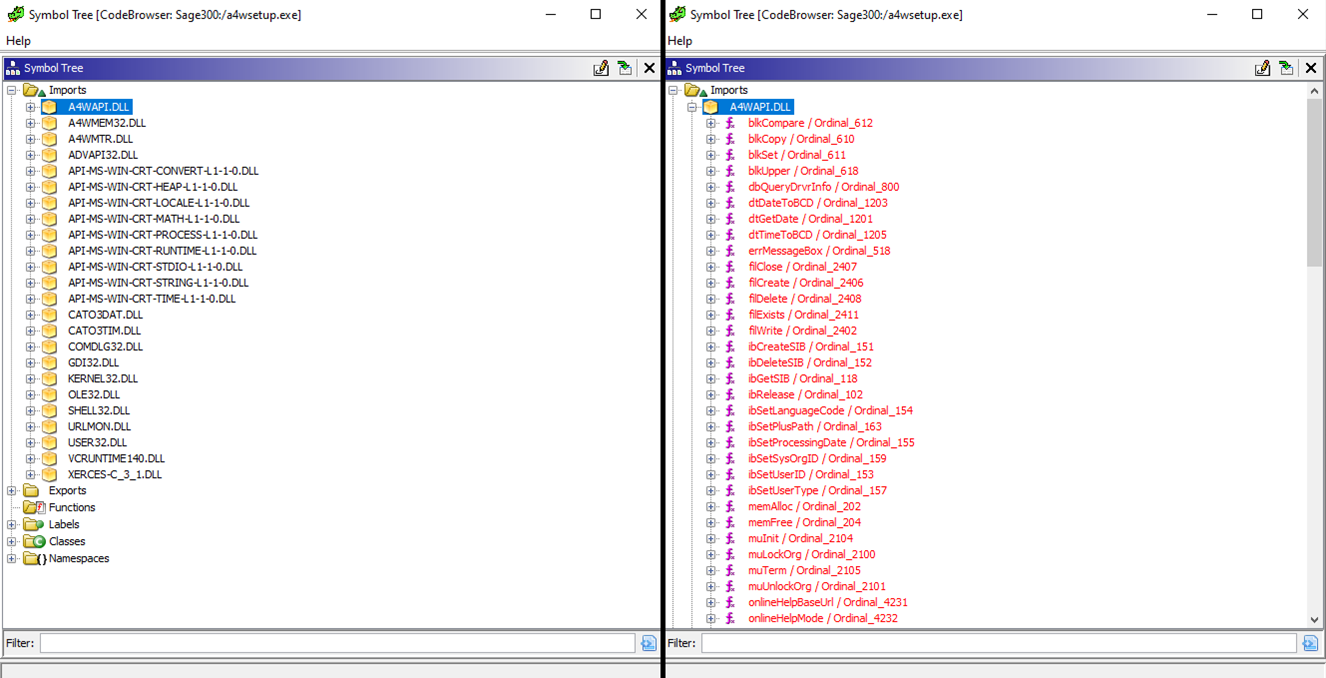The image size is (1326, 678).
Task: Open filter options icon in right window
Action: (1310, 643)
